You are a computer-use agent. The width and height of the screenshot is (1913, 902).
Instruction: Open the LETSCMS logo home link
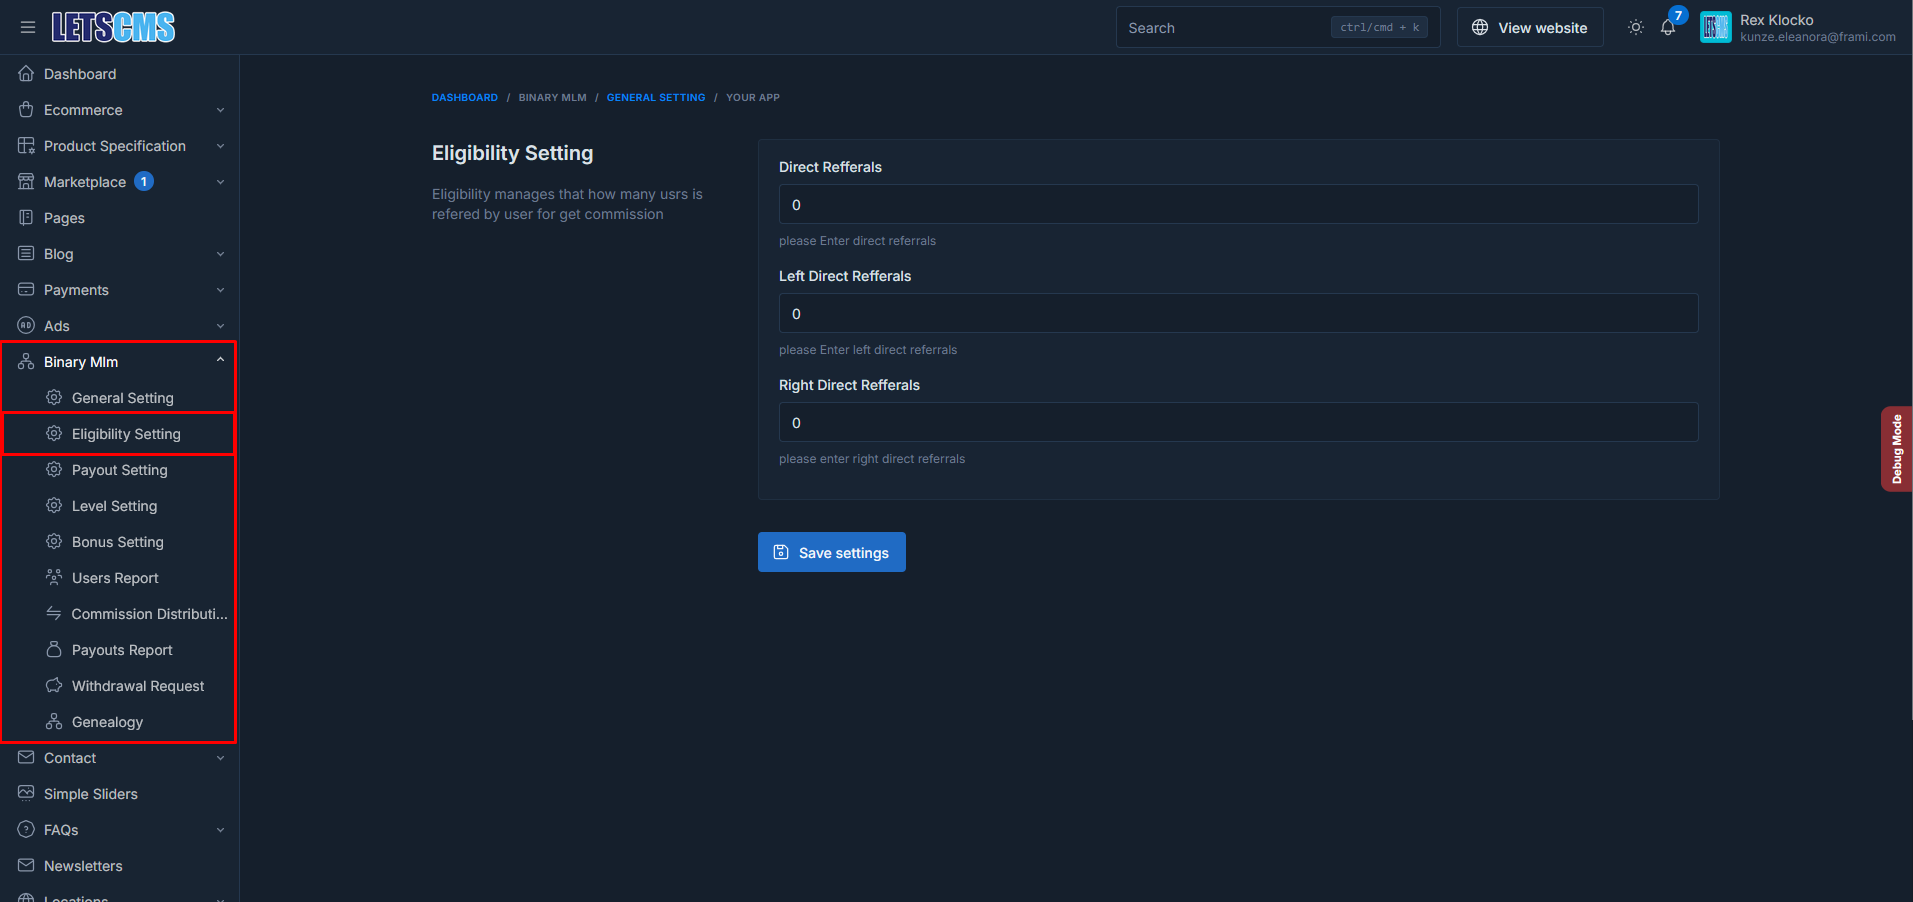click(x=113, y=27)
